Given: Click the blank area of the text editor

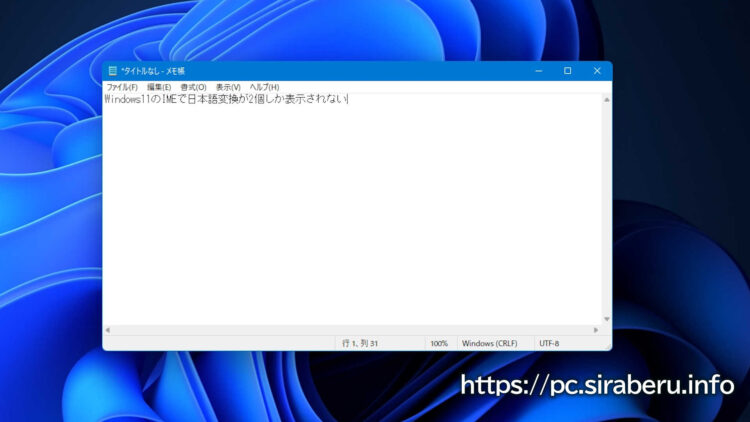Looking at the screenshot, I should (350, 220).
